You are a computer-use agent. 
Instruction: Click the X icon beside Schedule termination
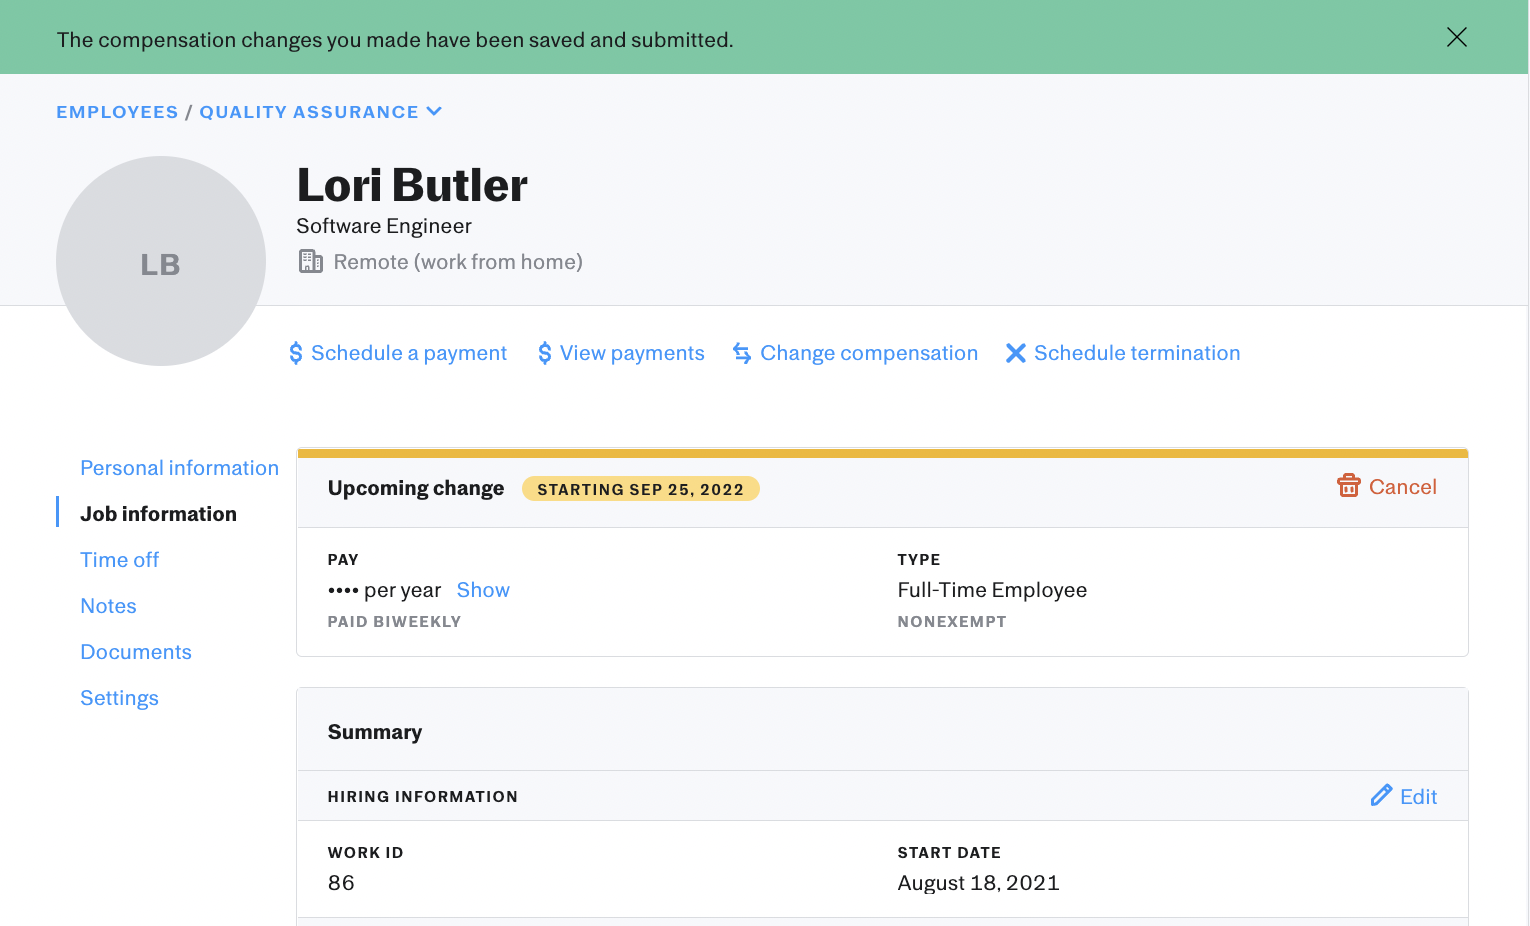coord(1016,353)
